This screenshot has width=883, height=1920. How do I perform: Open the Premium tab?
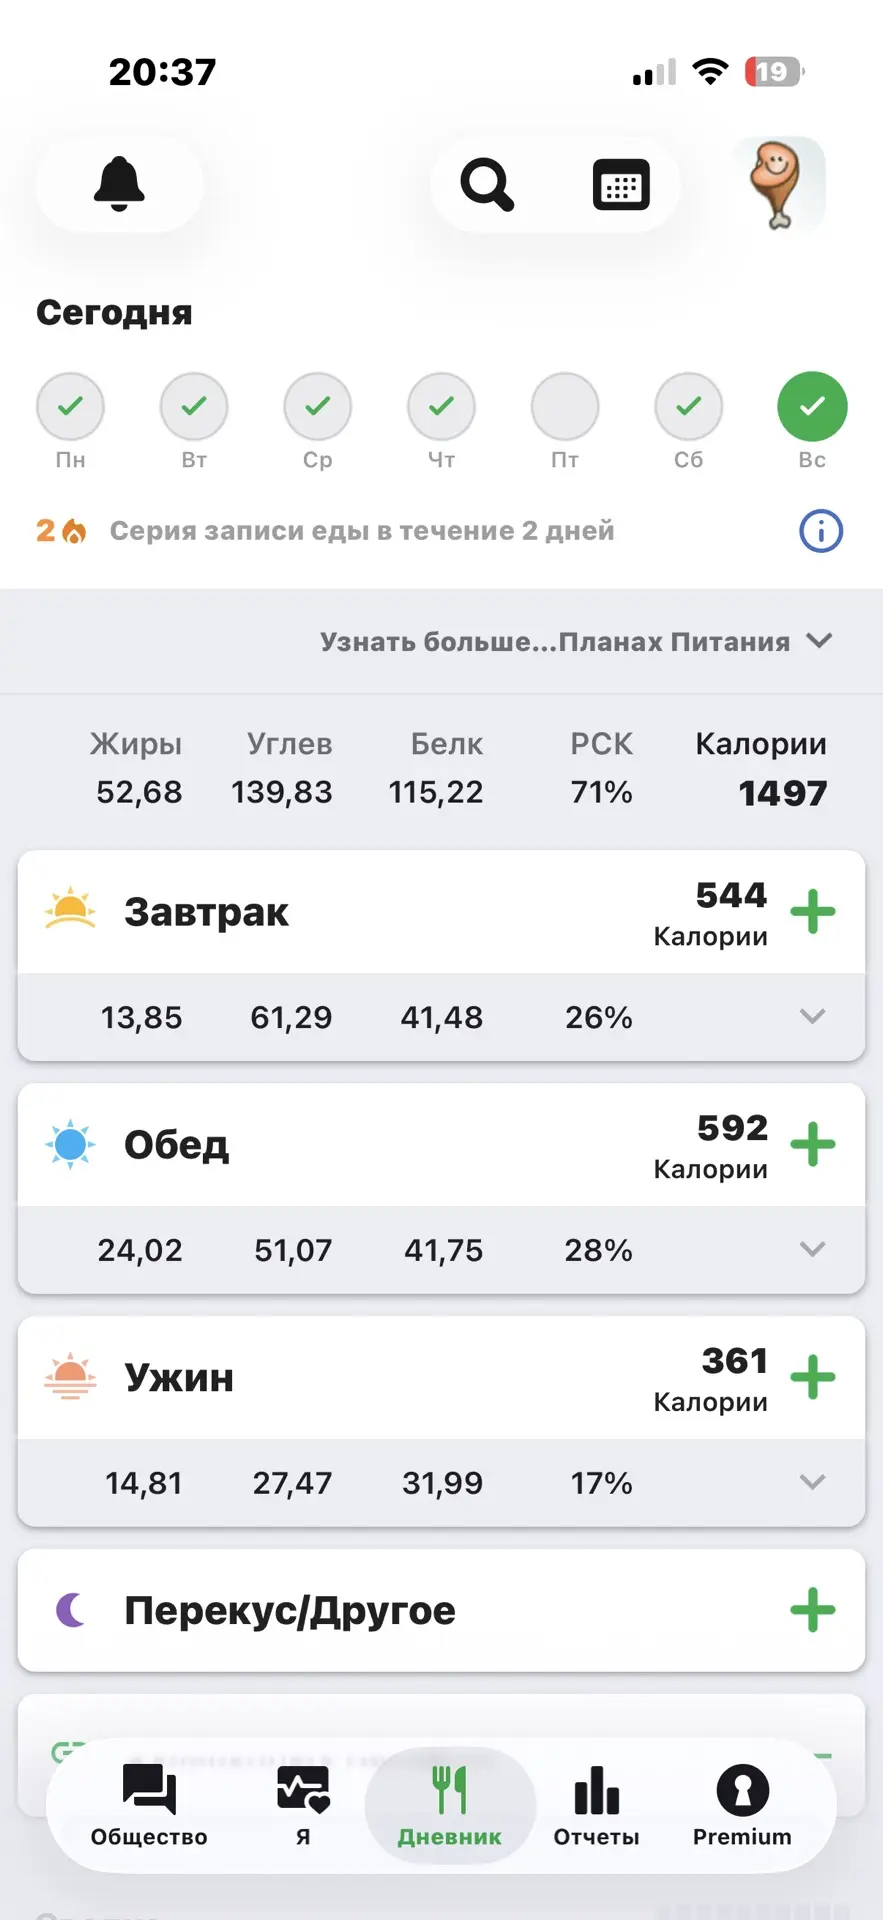[742, 1806]
